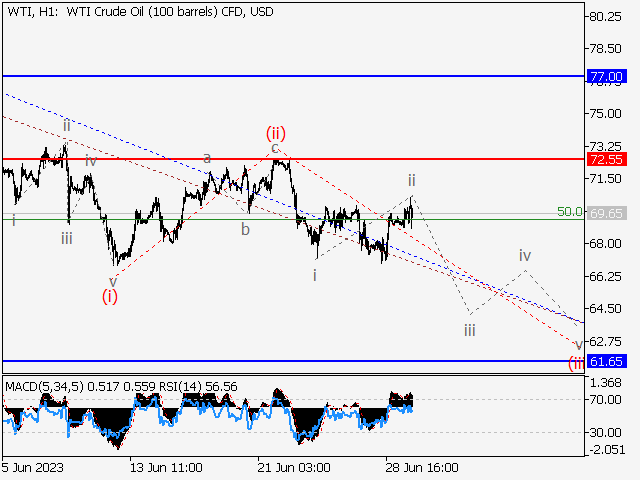Screen dimensions: 640x480
Task: Select the green 50.0 Fibonacci level label
Action: click(570, 211)
